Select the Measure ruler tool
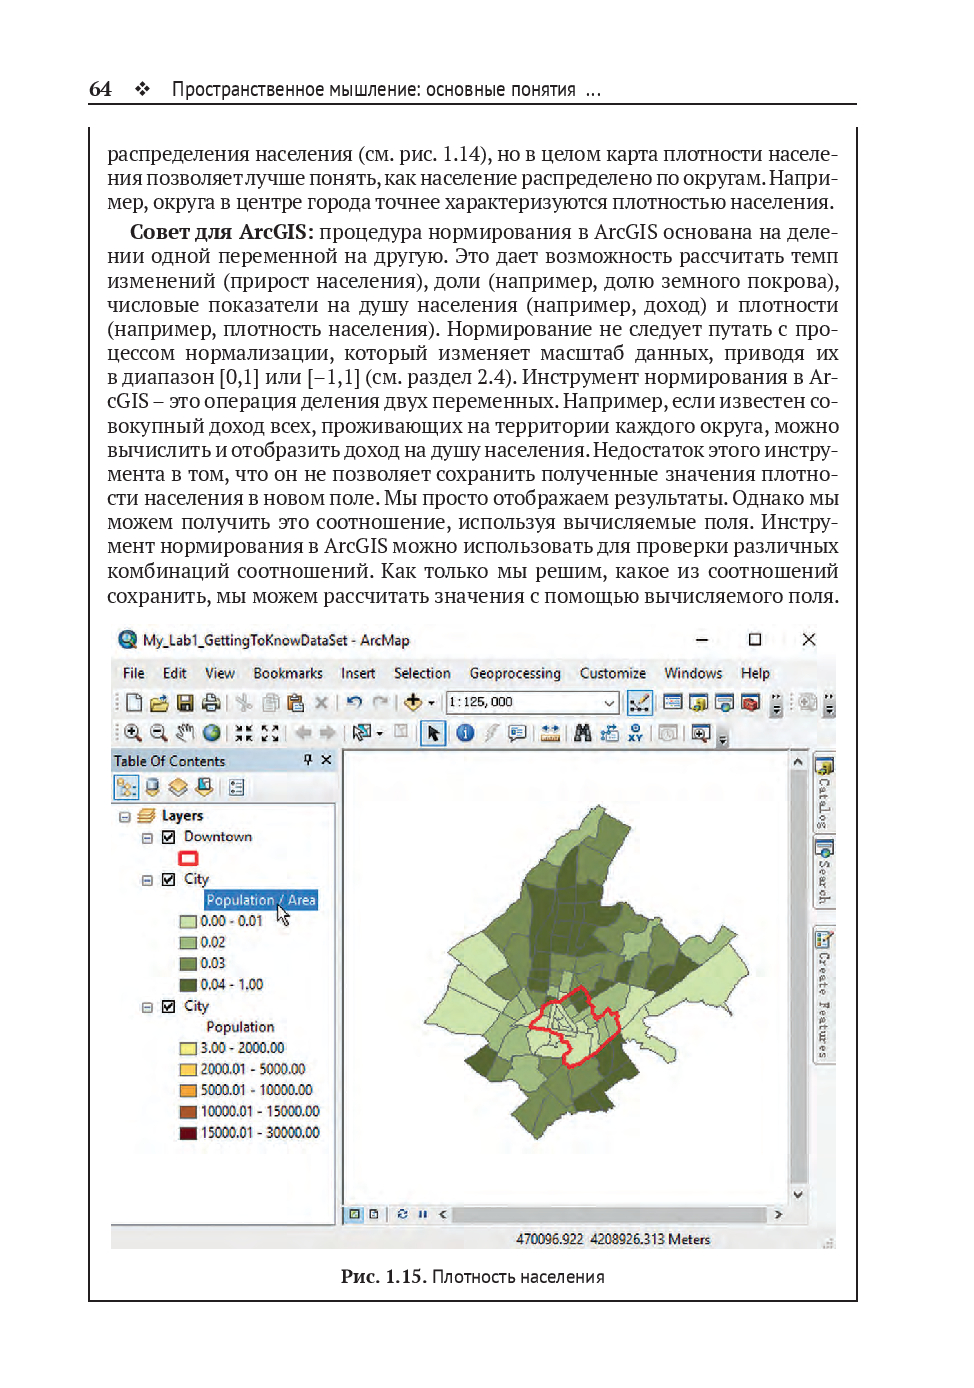 (550, 733)
